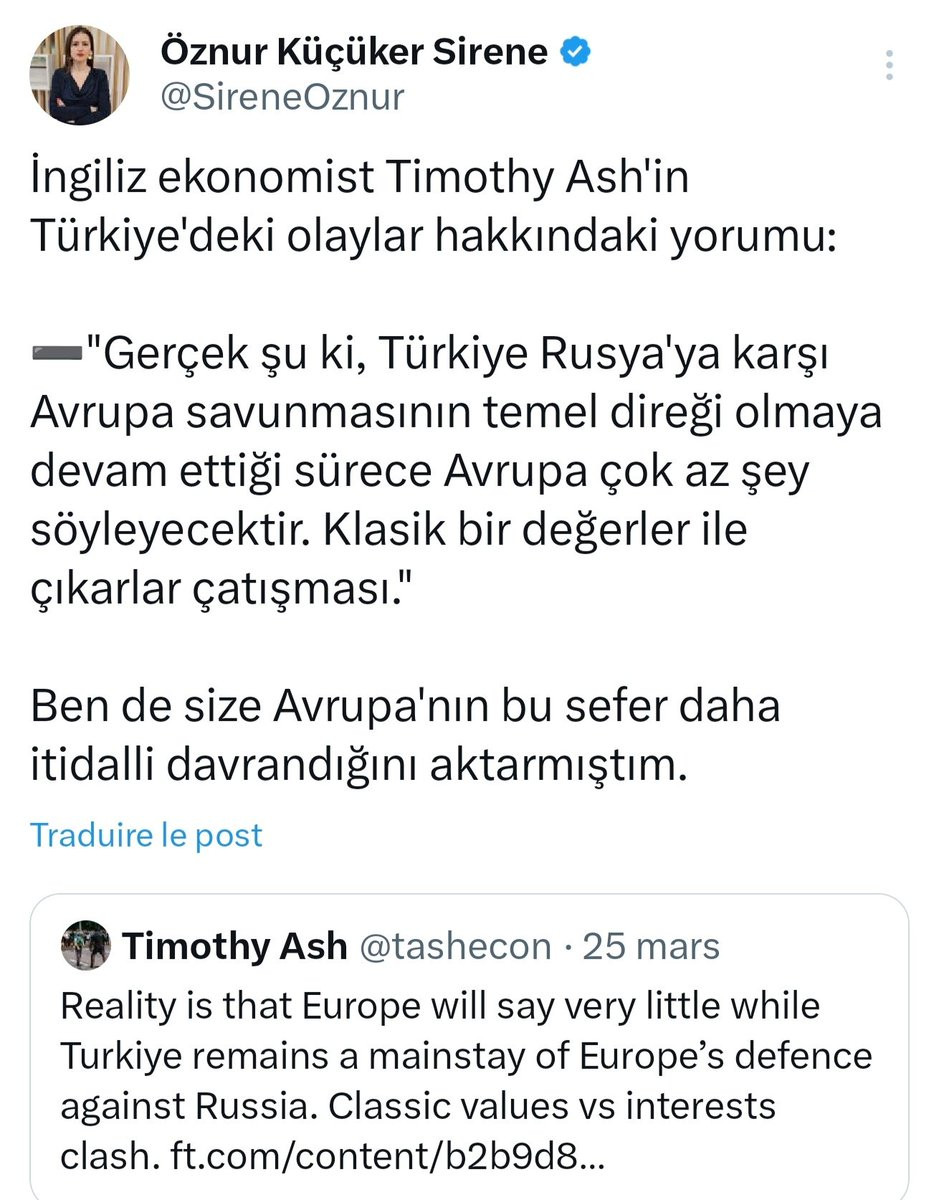Open Timothy Ash's avatar in quoted post

86,945
